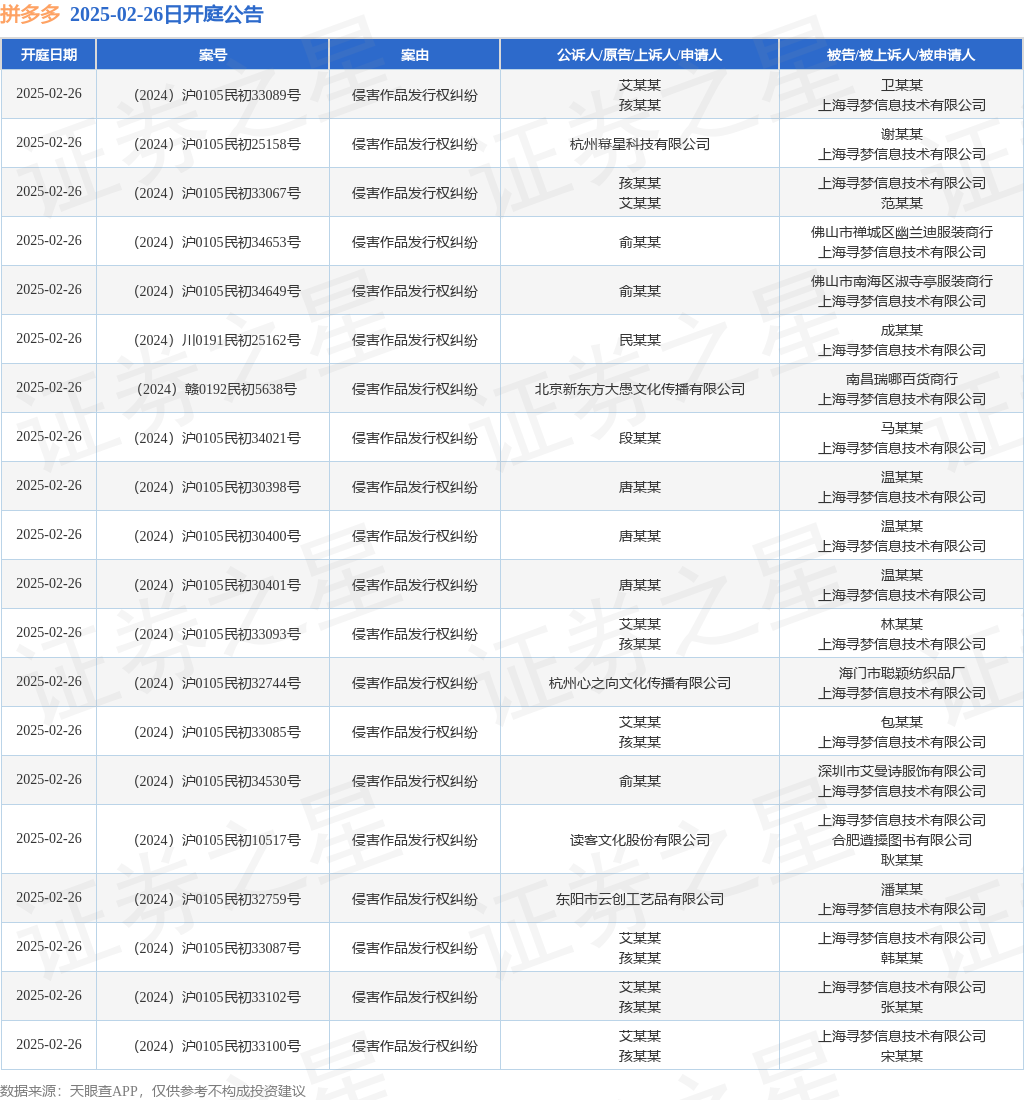Select the 开庭日期 column header
1024x1100 pixels.
(48, 55)
